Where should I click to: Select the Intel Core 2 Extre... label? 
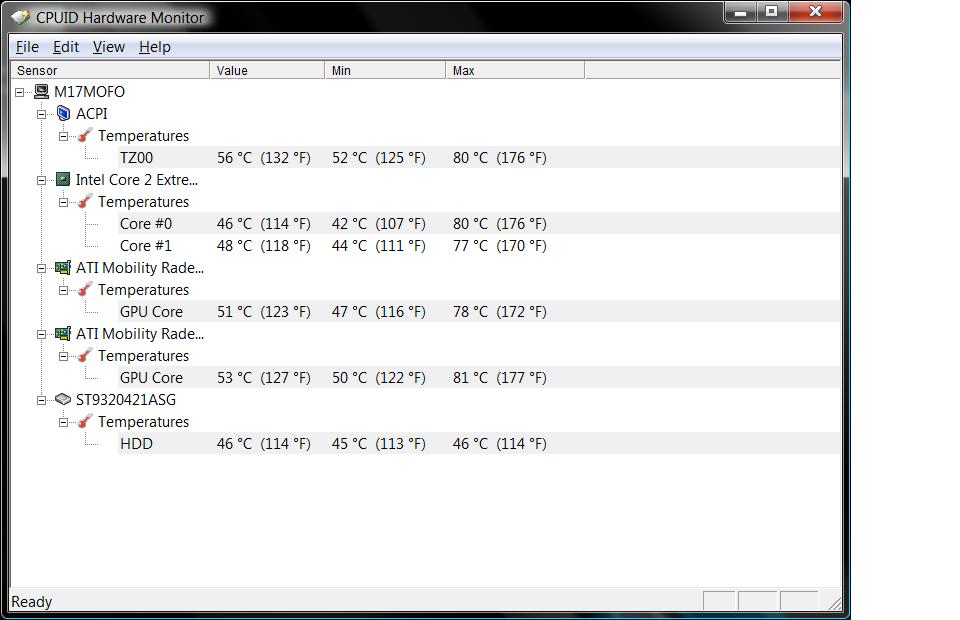coord(137,180)
